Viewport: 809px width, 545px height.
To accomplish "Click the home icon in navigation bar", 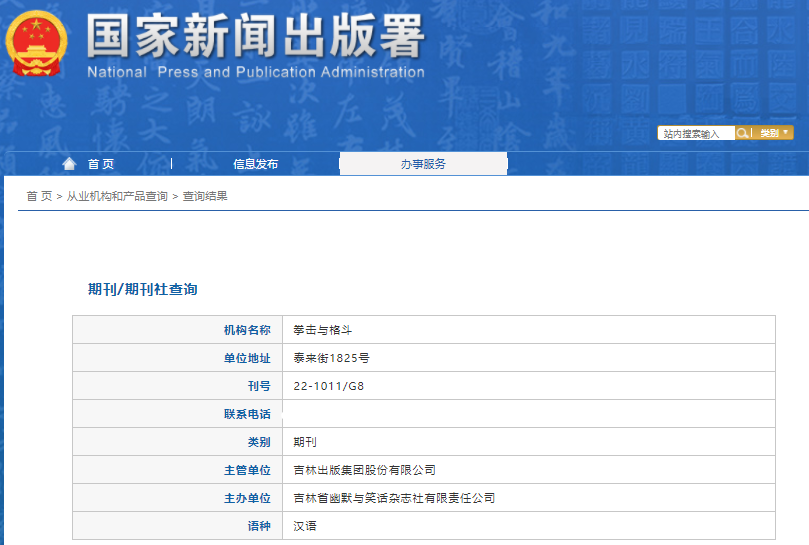I will [x=69, y=164].
